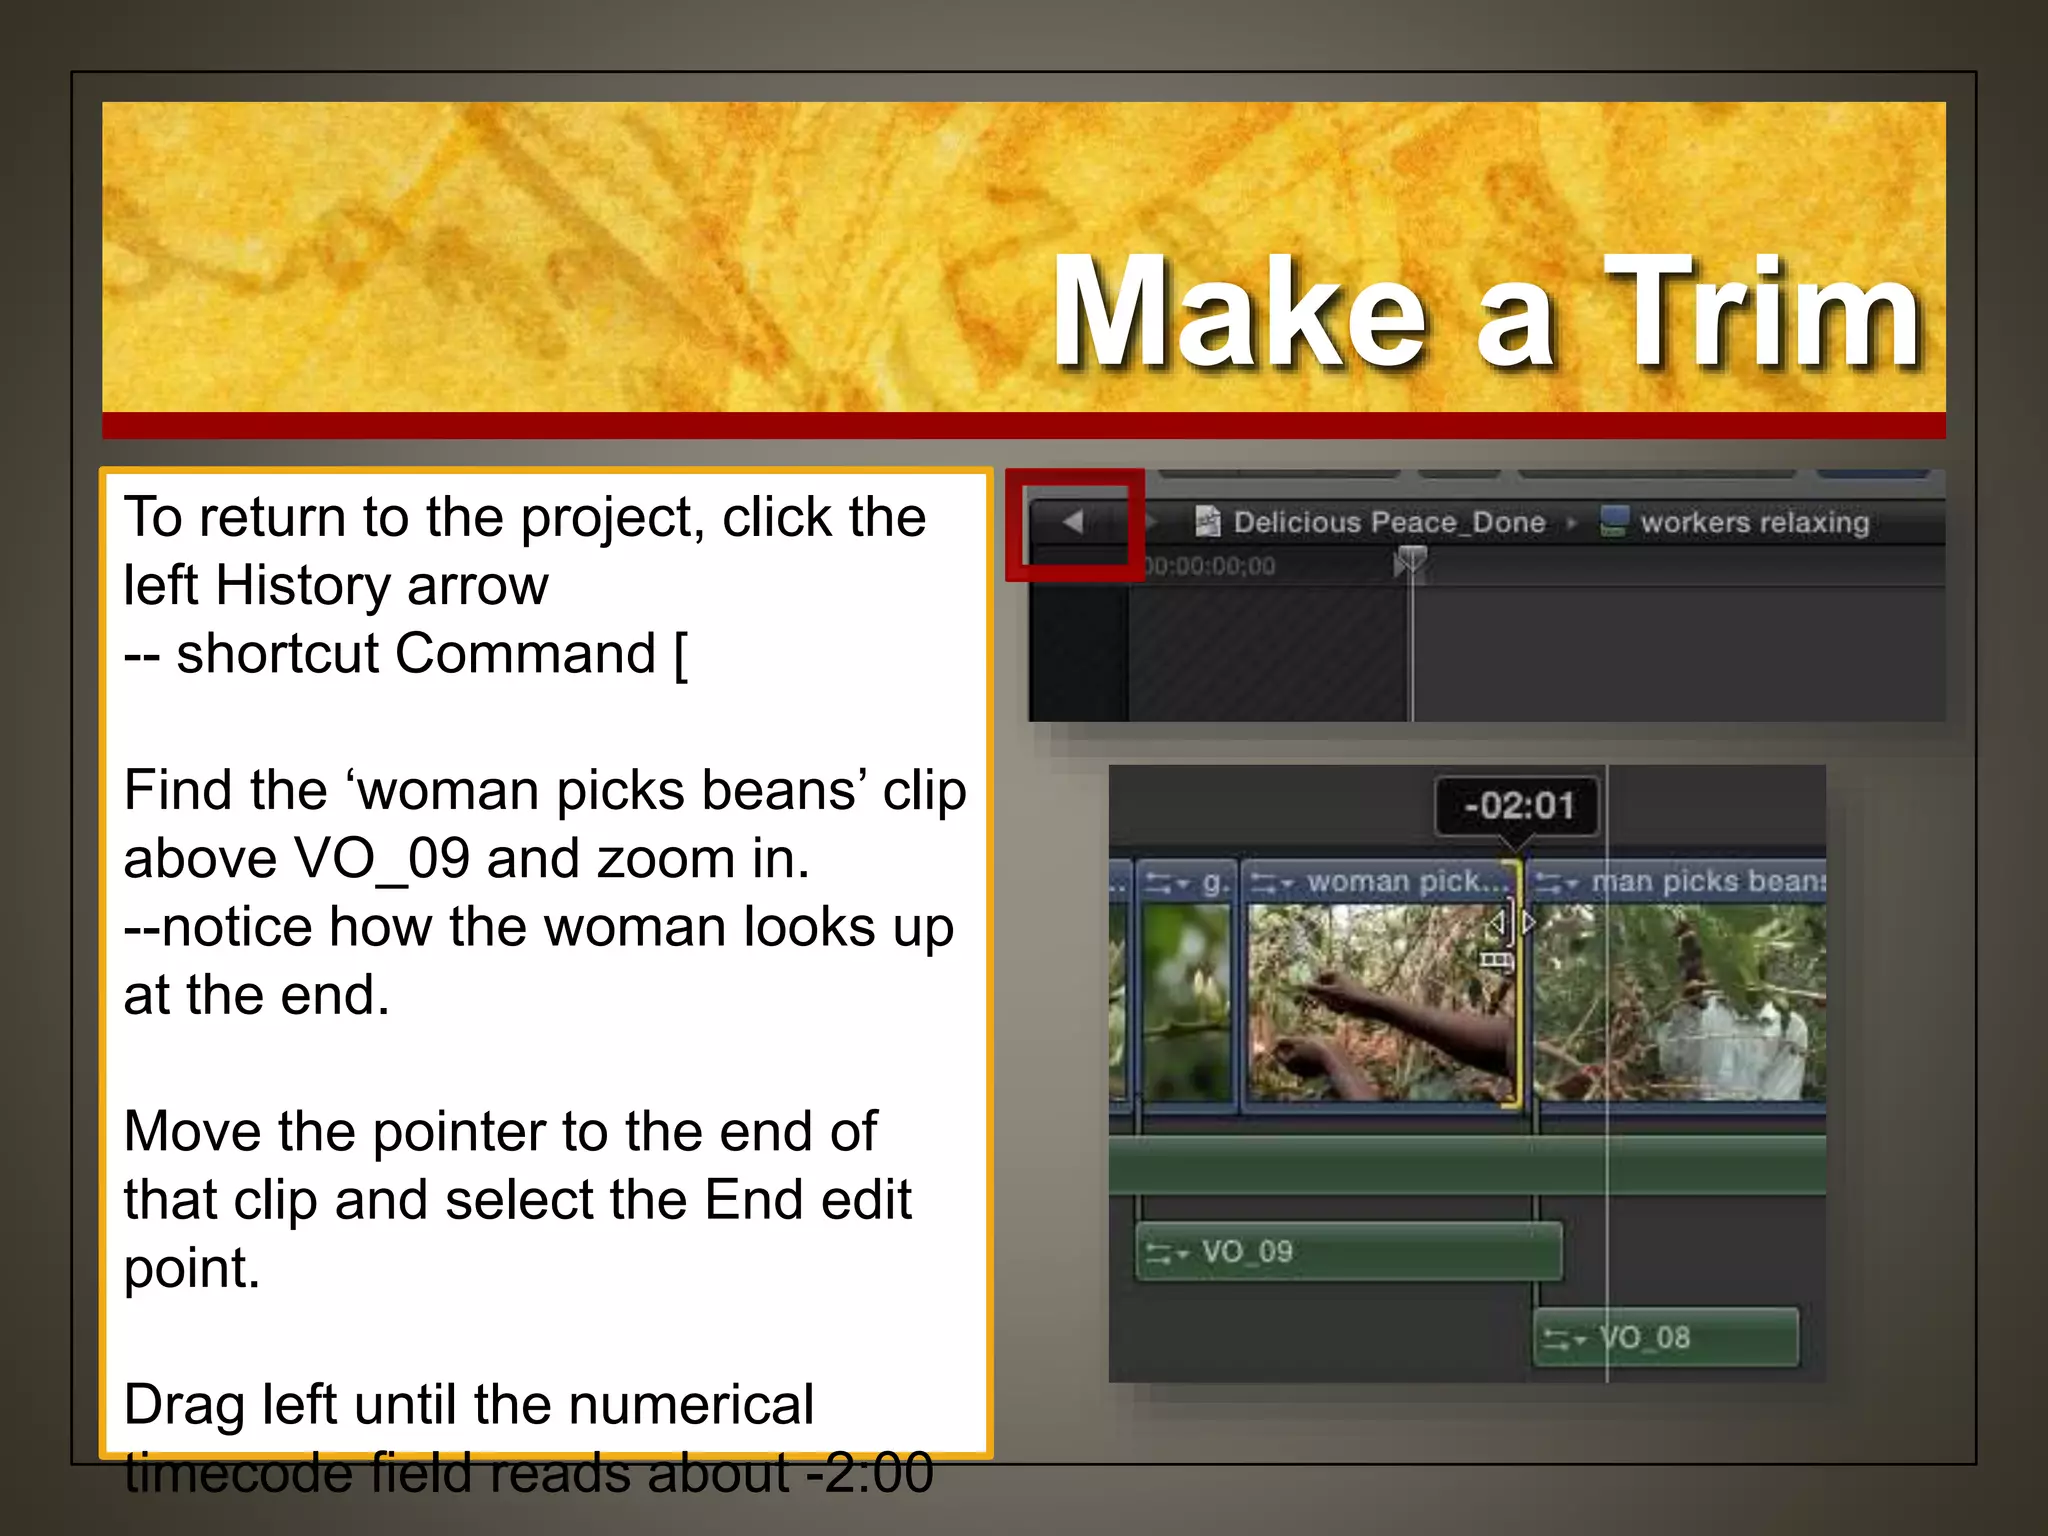Open the VO_08 audio clip dropdown menu
The height and width of the screenshot is (1536, 2048).
[1564, 1339]
